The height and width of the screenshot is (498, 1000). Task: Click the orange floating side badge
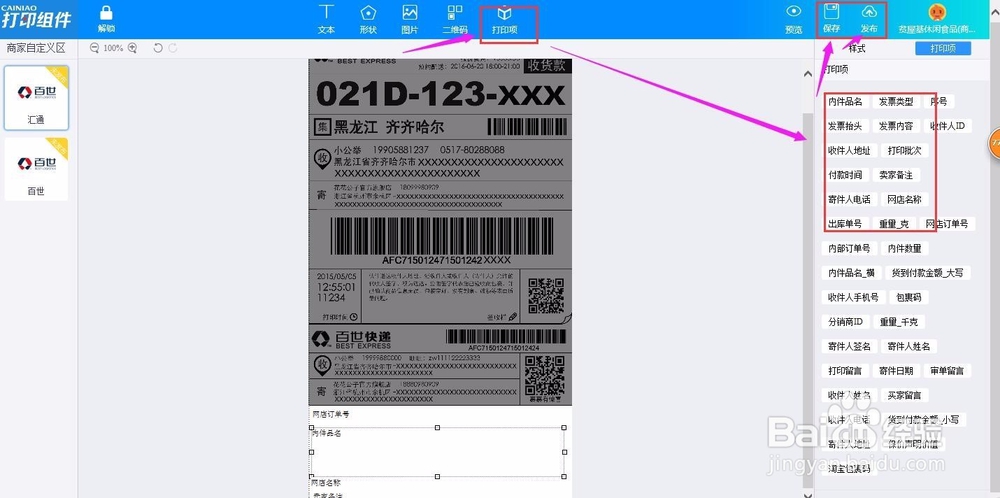[x=994, y=144]
